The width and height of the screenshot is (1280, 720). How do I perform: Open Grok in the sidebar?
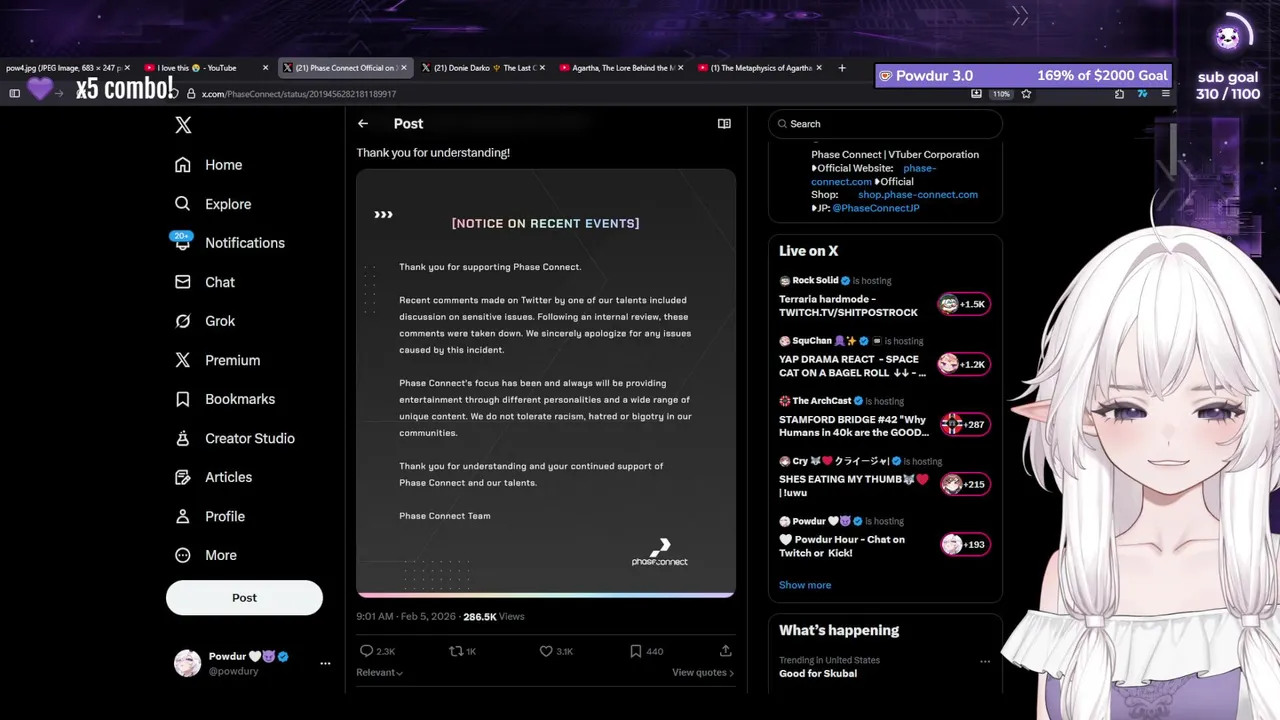[205, 321]
